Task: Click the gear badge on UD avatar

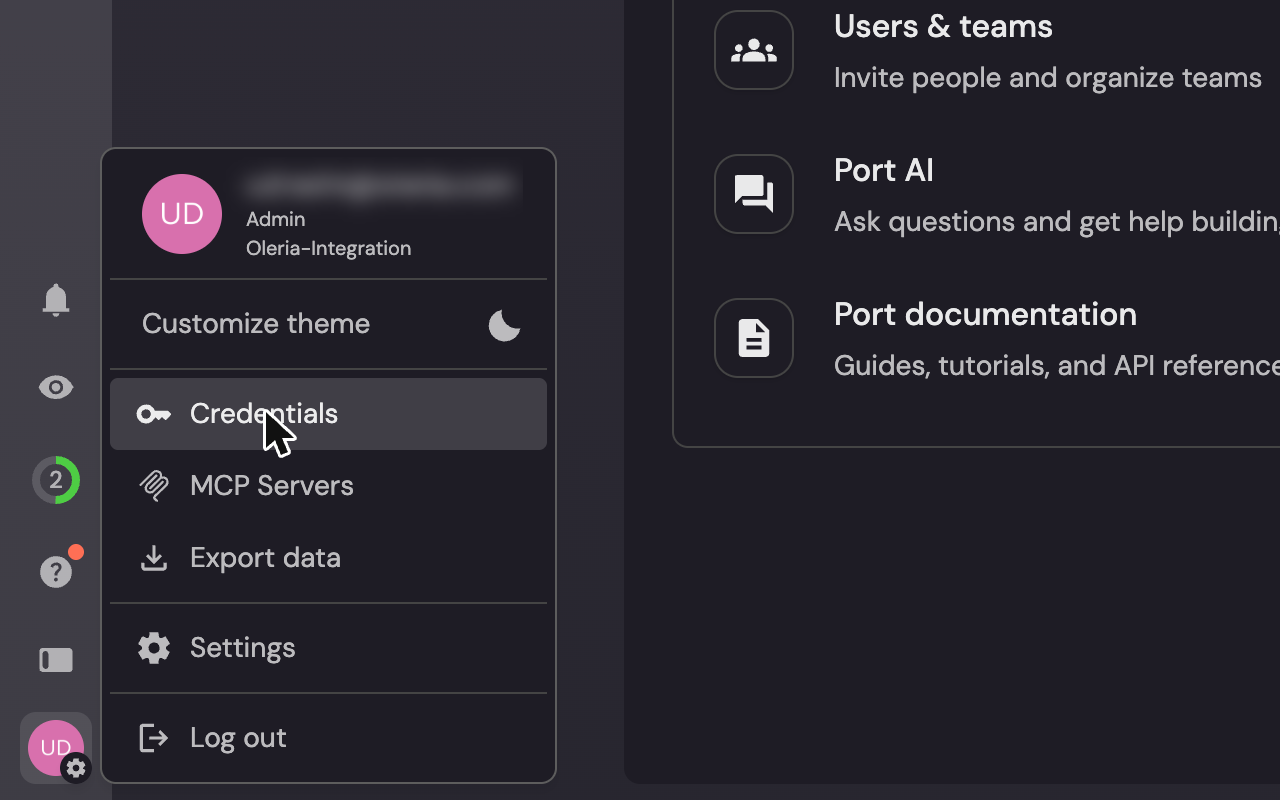Action: pyautogui.click(x=76, y=768)
